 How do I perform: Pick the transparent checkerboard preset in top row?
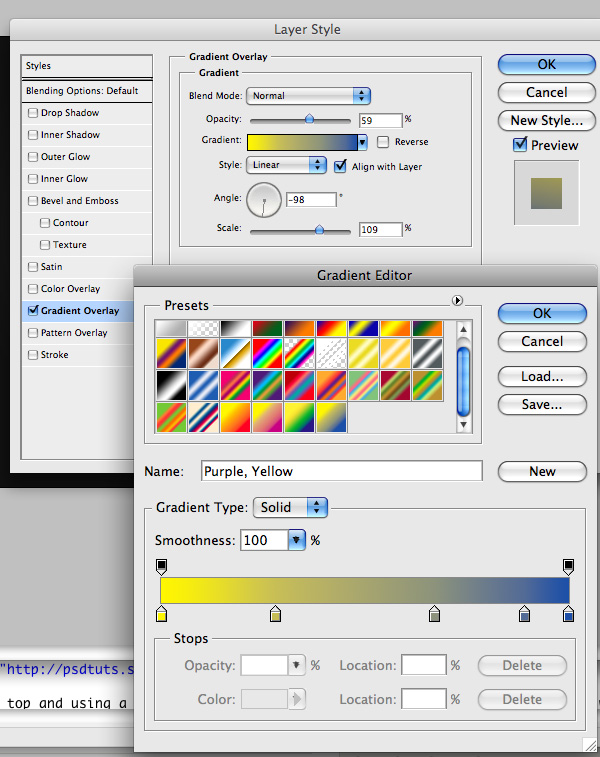pos(204,330)
